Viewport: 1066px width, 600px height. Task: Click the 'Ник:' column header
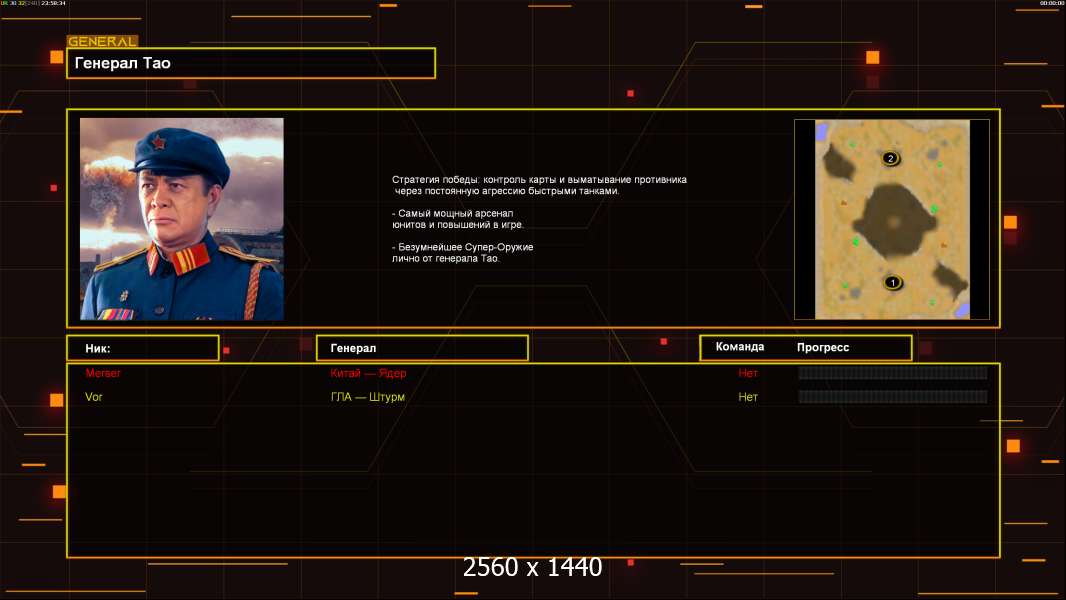click(143, 348)
